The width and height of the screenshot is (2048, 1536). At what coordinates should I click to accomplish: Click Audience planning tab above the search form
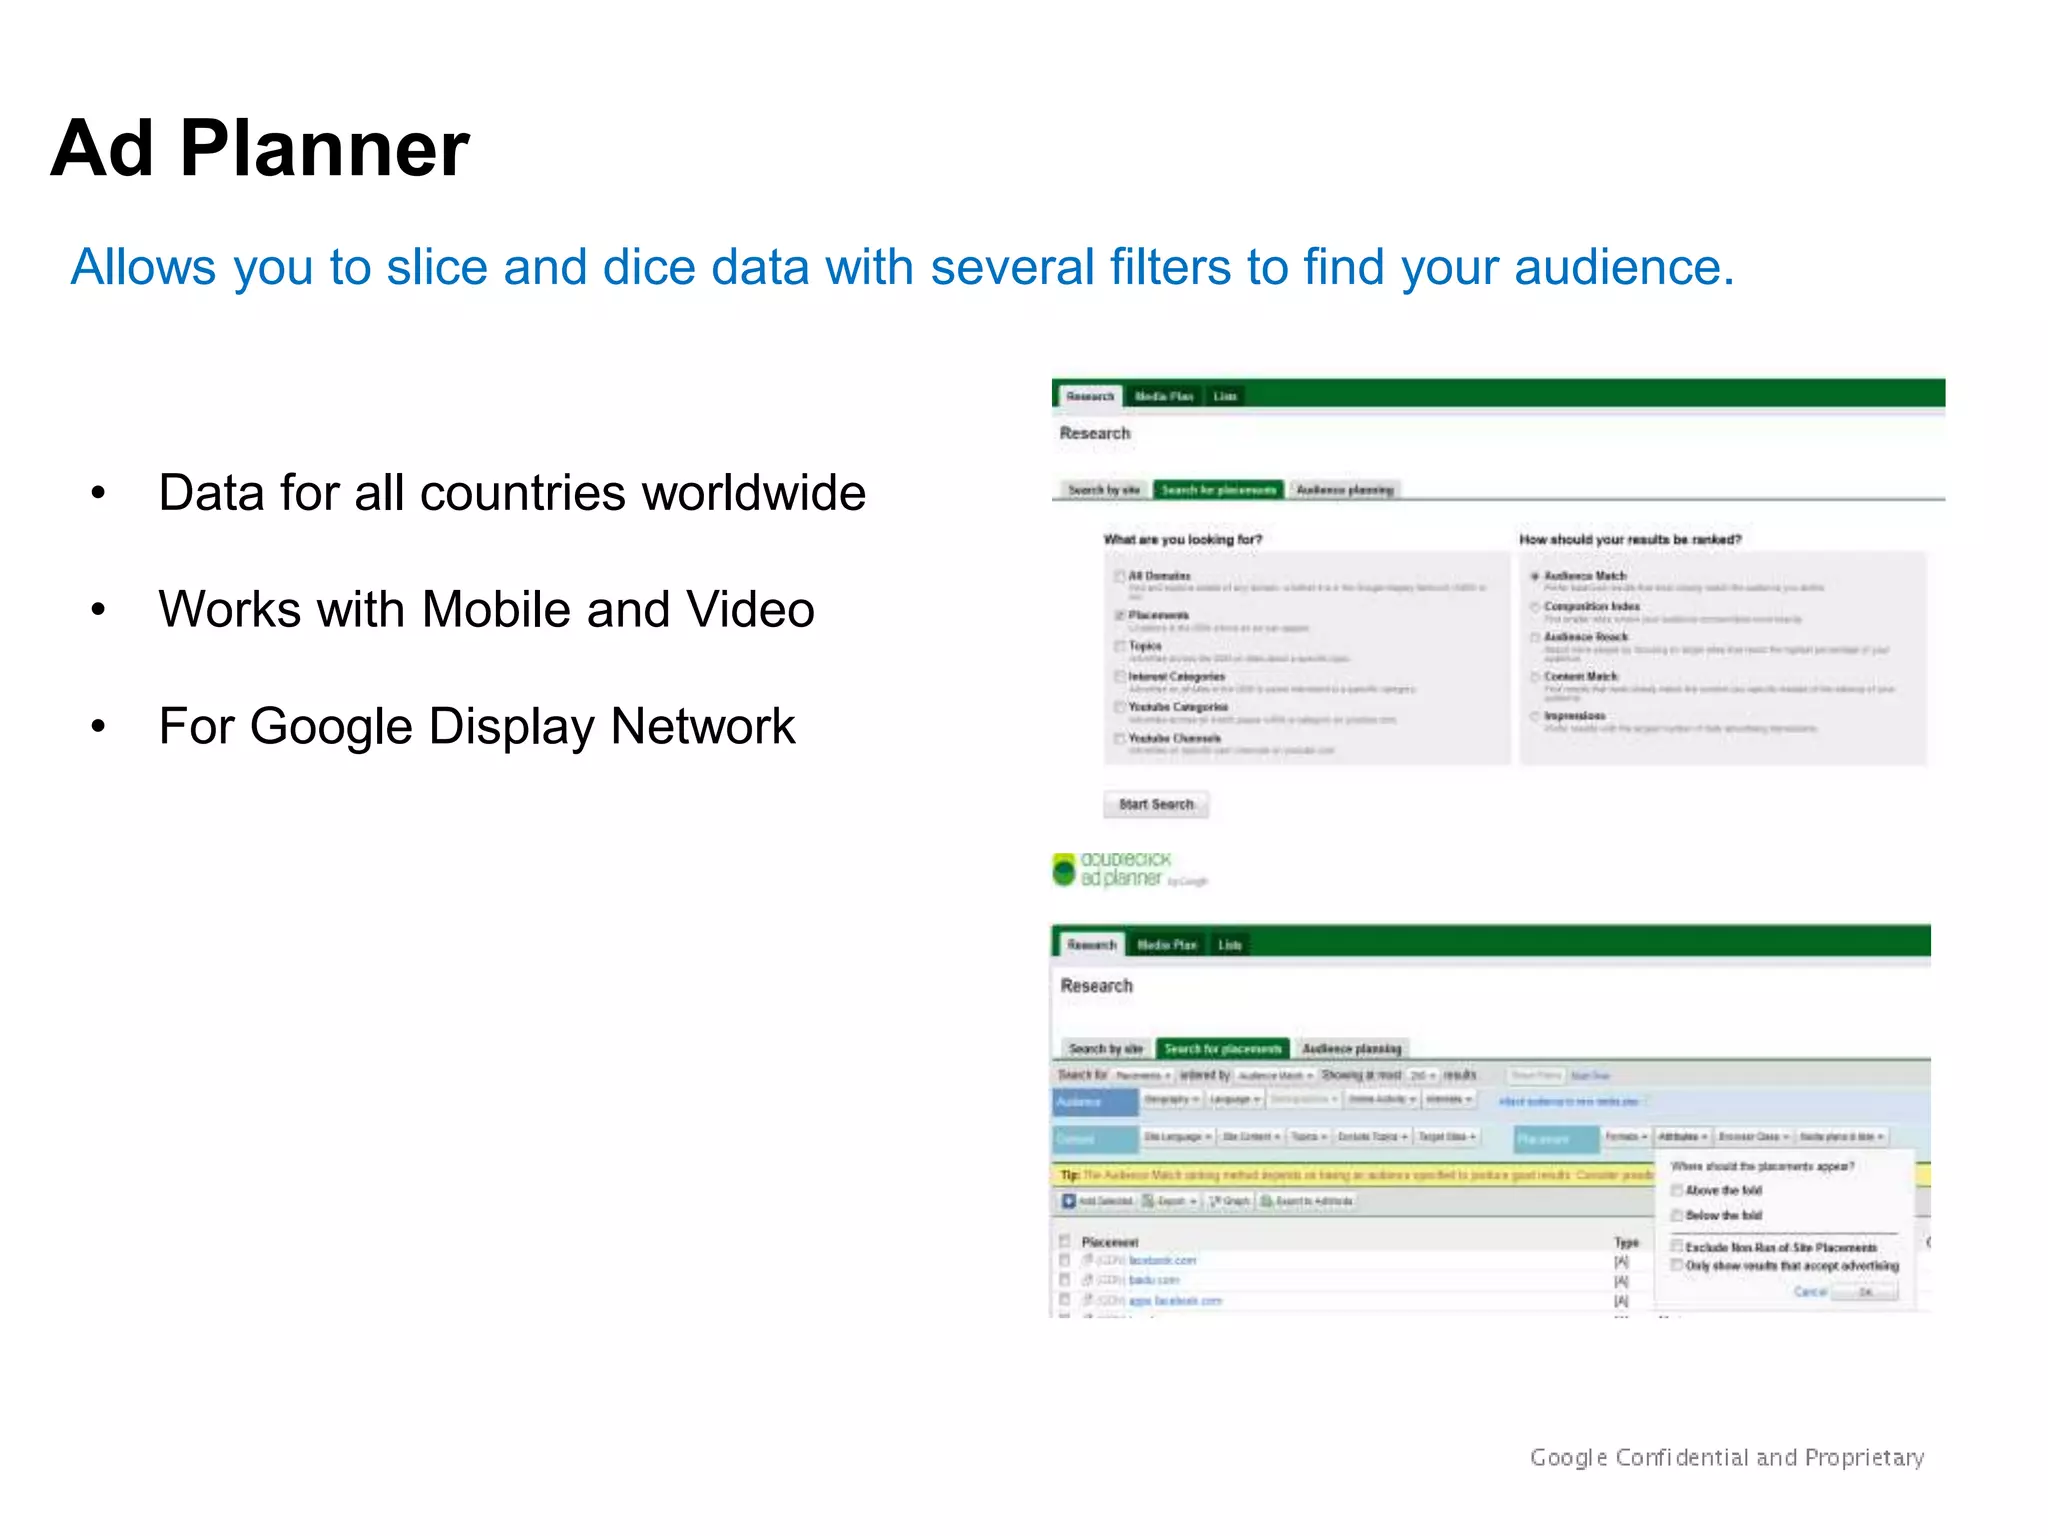1345,490
